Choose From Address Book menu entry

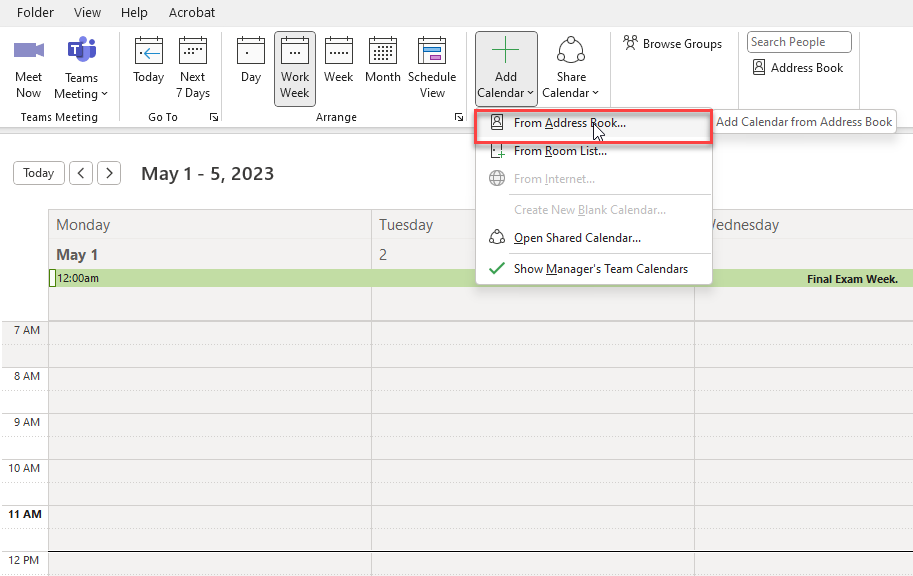tap(569, 123)
